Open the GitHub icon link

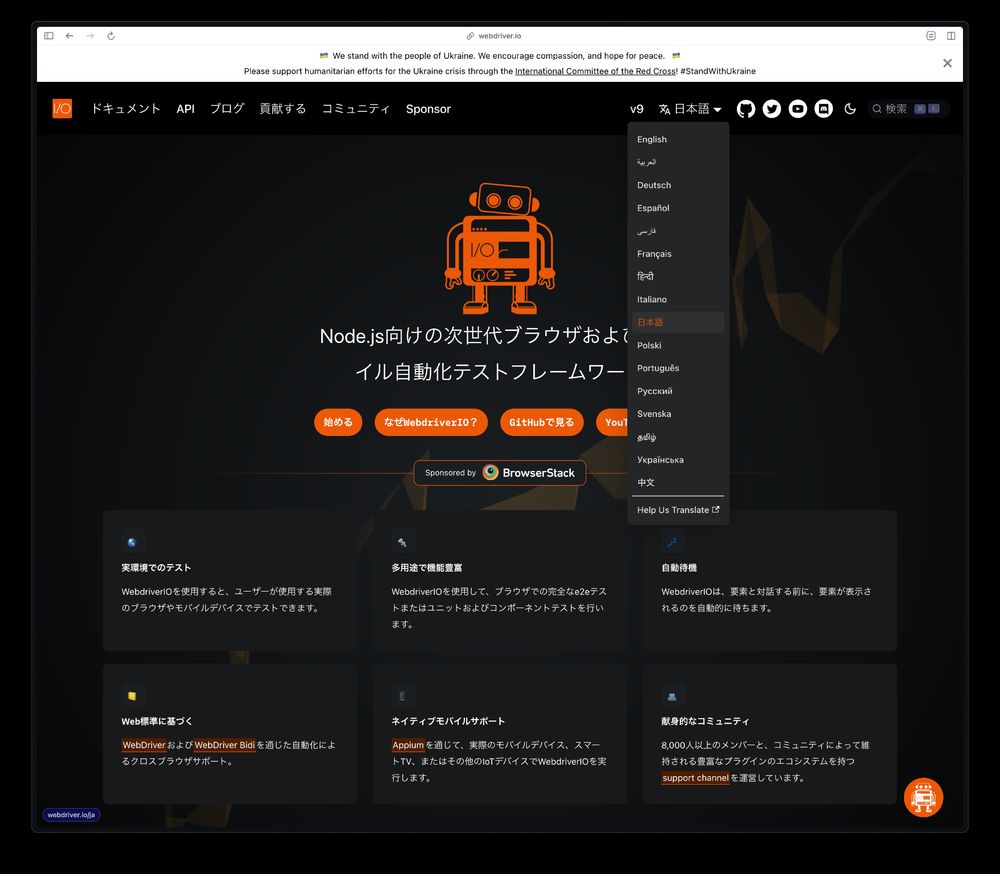tap(746, 109)
